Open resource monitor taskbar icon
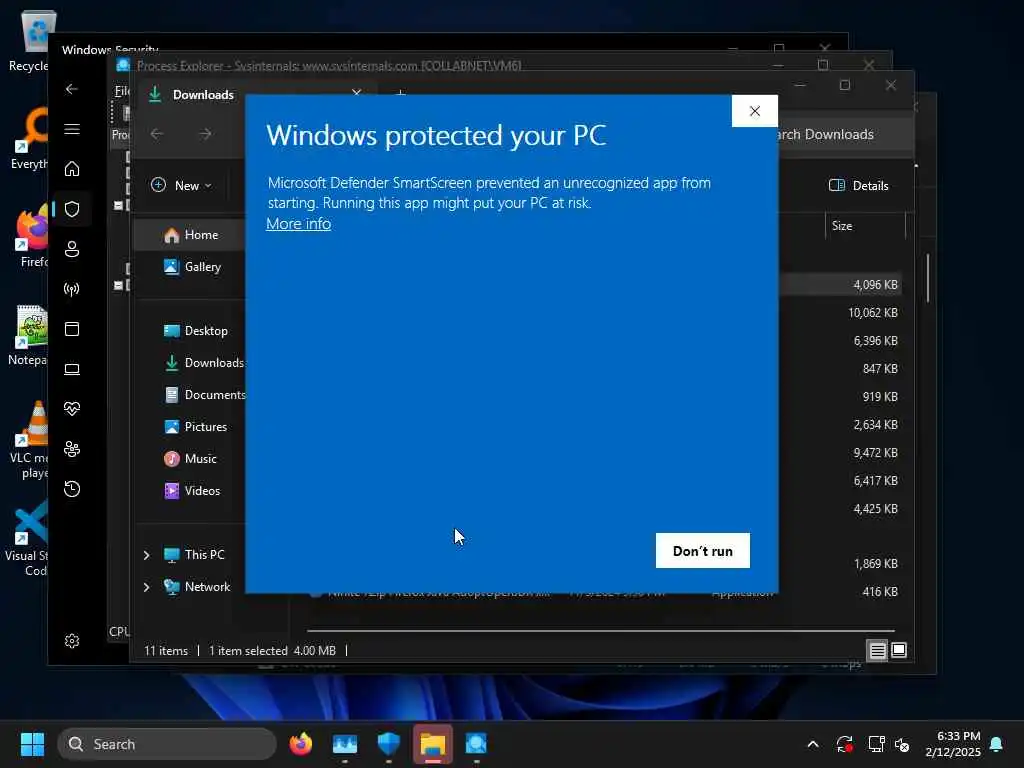This screenshot has width=1024, height=768. (345, 744)
